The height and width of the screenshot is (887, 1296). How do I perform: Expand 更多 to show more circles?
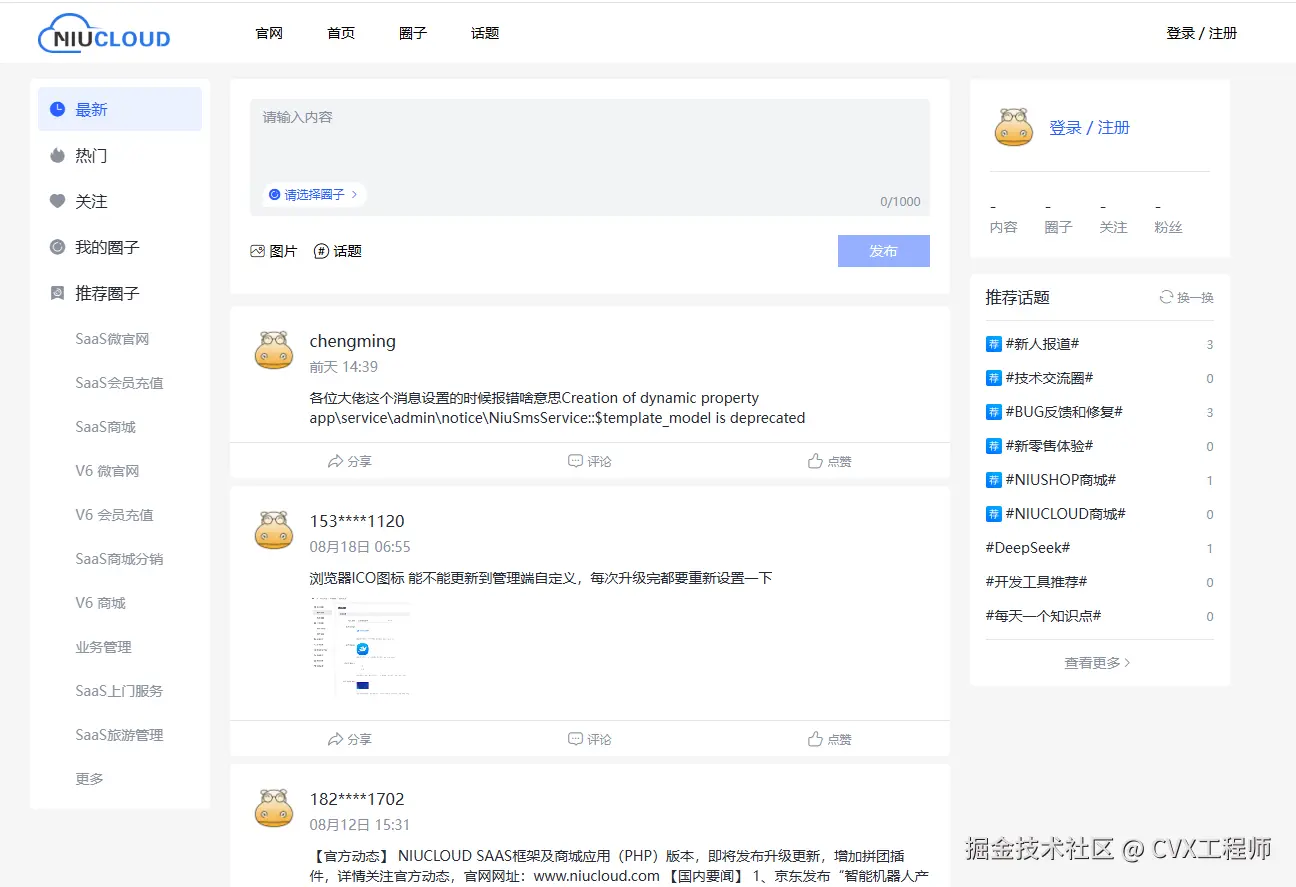[89, 778]
